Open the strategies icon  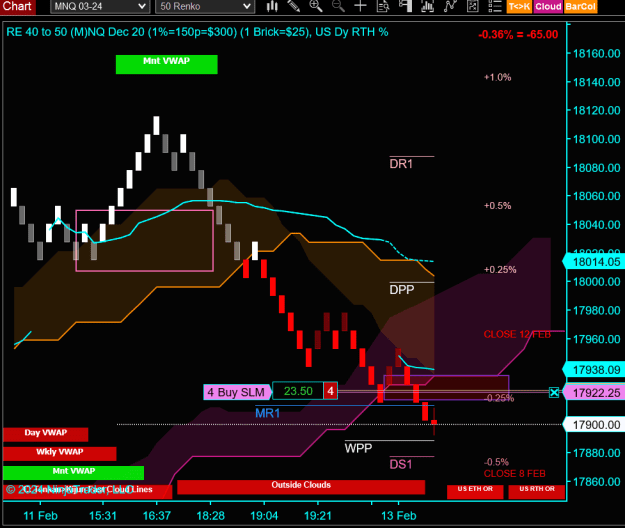(472, 6)
